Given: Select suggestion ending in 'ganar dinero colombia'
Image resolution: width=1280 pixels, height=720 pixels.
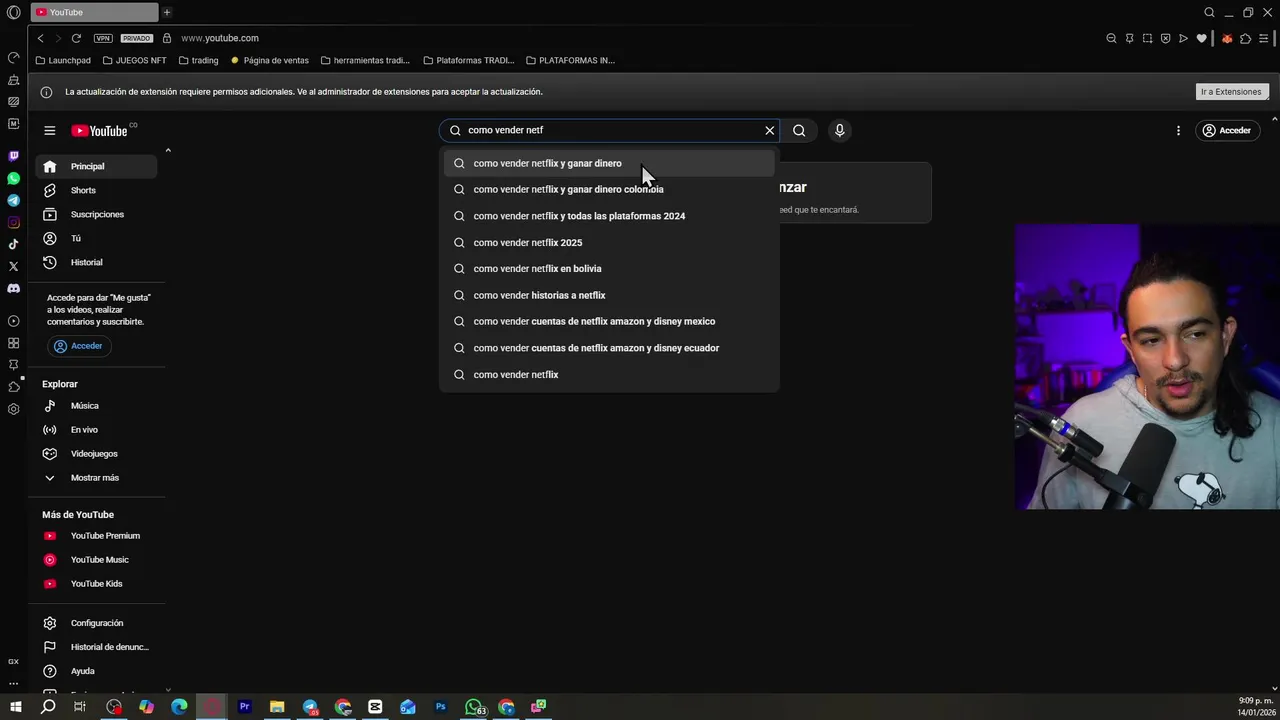Looking at the screenshot, I should click(609, 189).
